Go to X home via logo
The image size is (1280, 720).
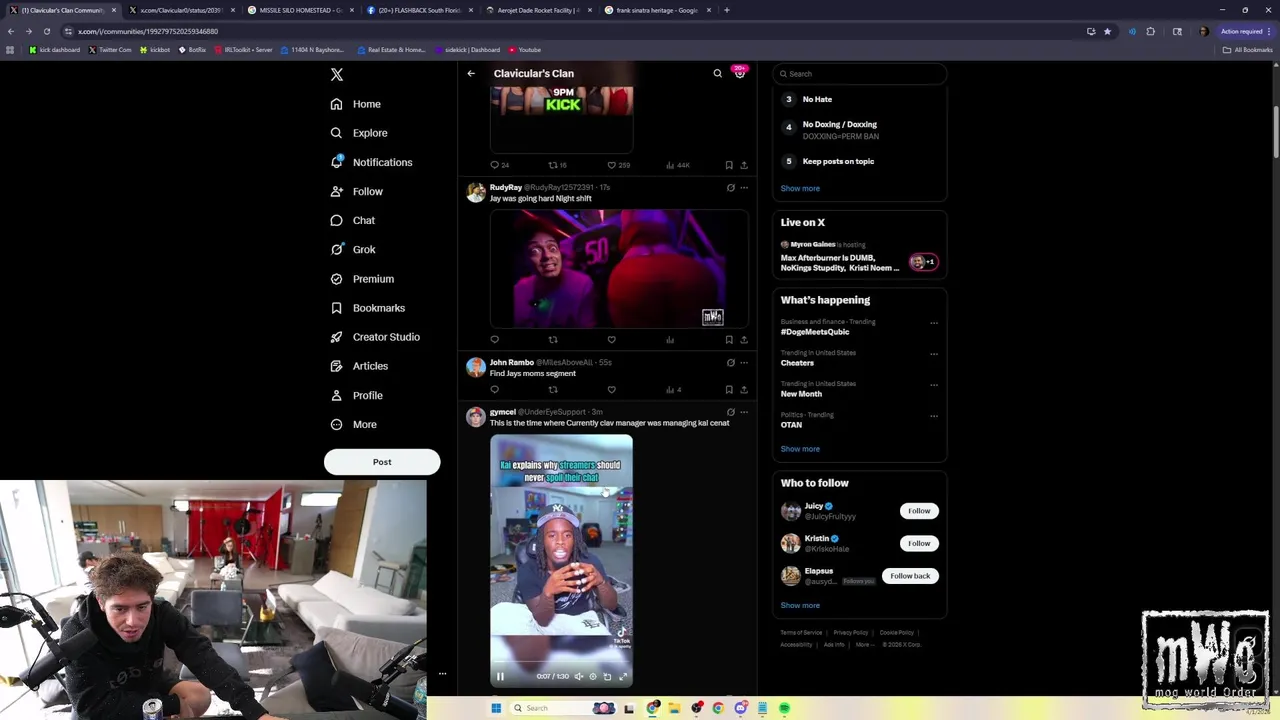click(337, 75)
